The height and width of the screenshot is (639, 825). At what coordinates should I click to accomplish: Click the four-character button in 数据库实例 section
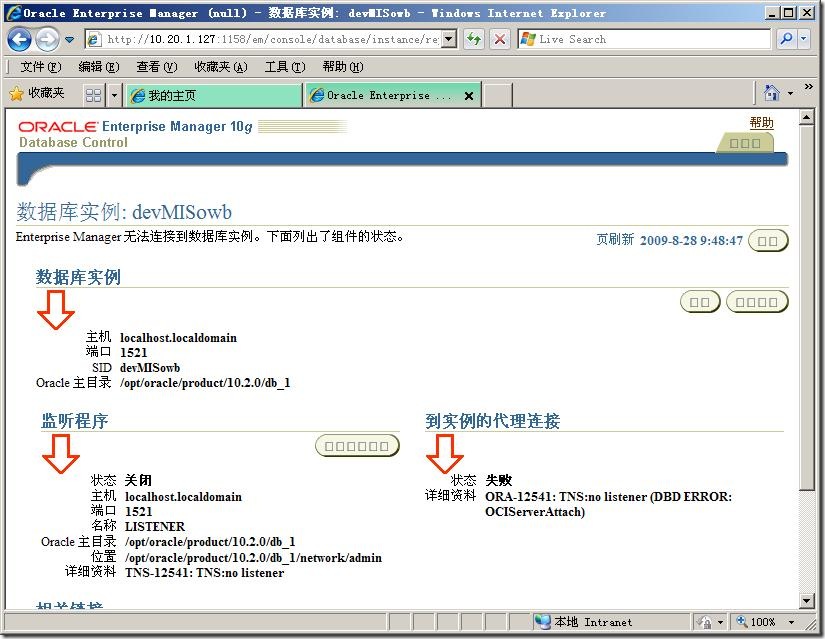point(757,302)
